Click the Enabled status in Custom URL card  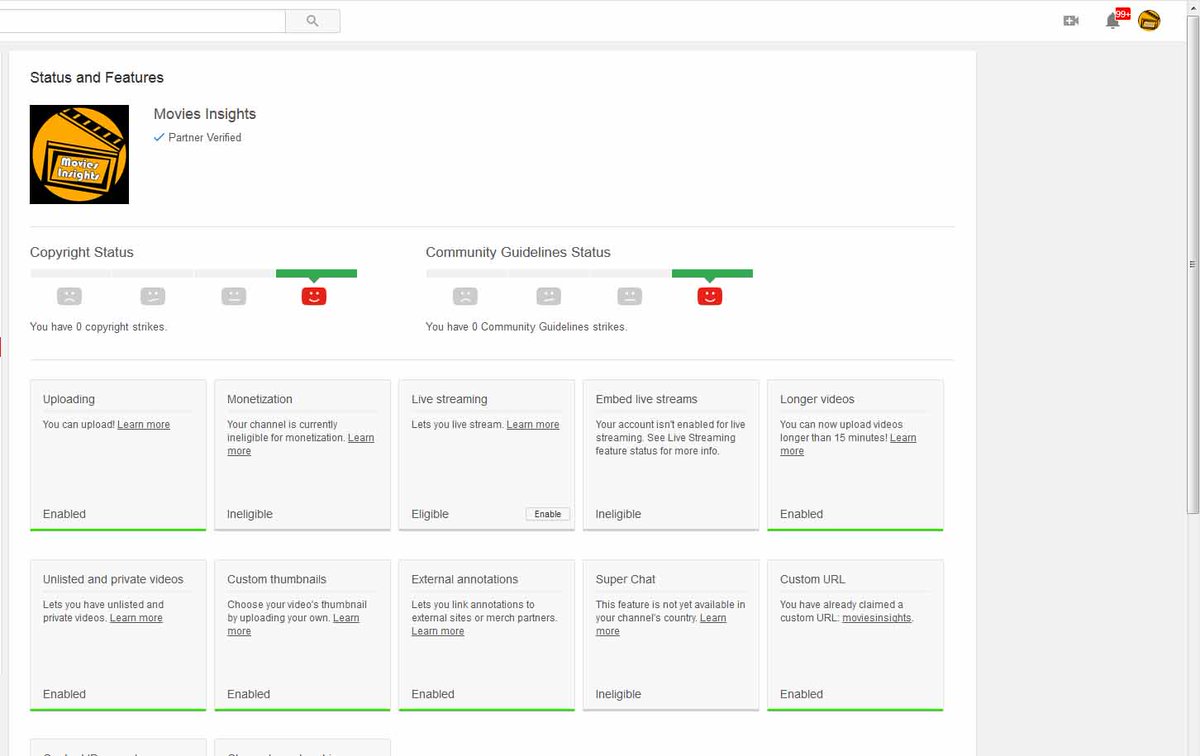tap(802, 694)
